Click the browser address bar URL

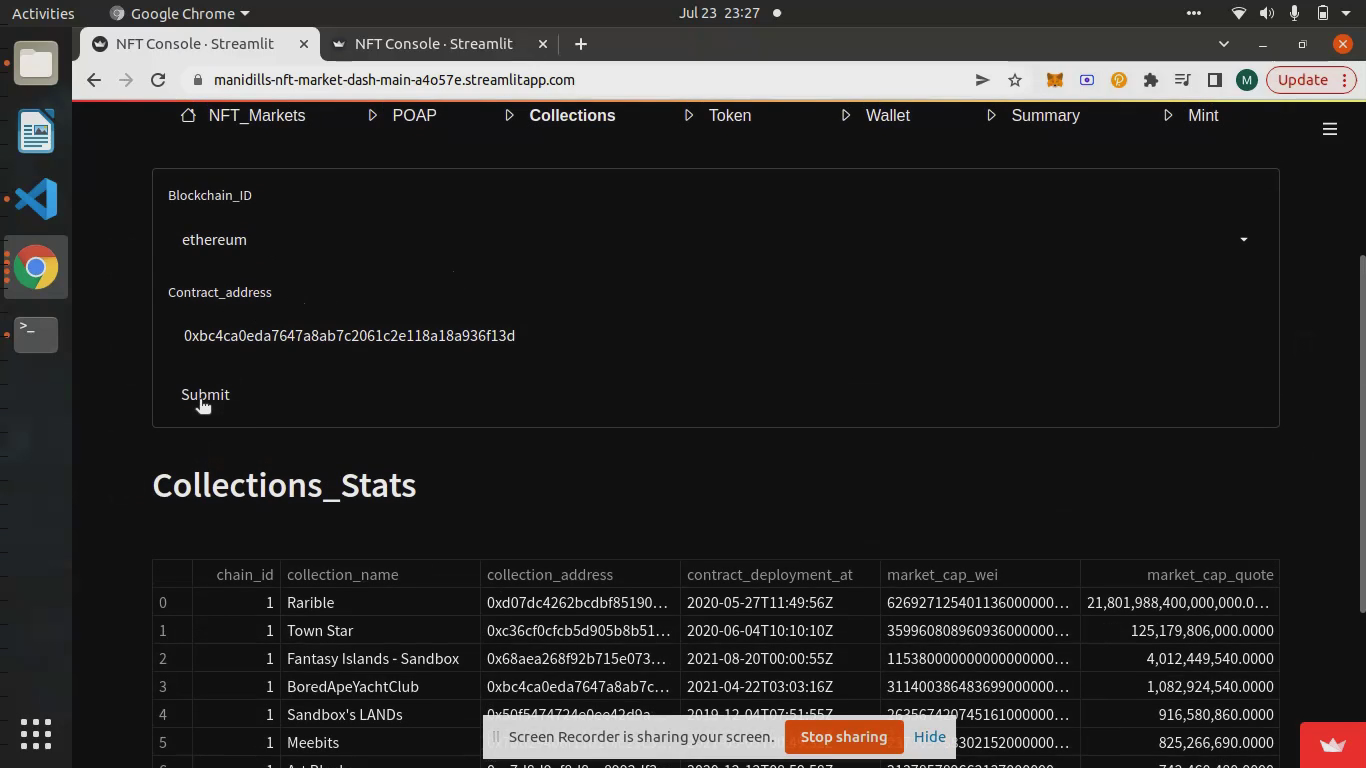coord(394,80)
